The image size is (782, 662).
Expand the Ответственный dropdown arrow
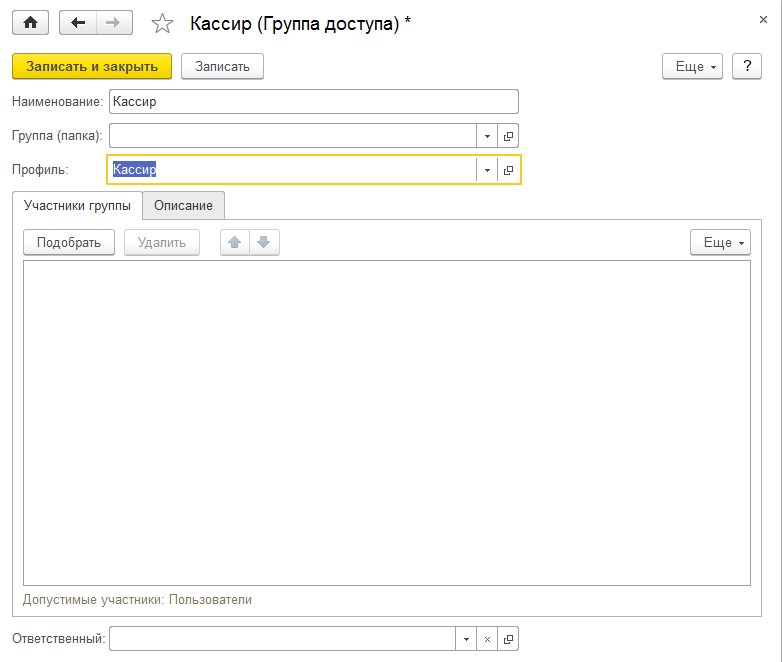(466, 639)
